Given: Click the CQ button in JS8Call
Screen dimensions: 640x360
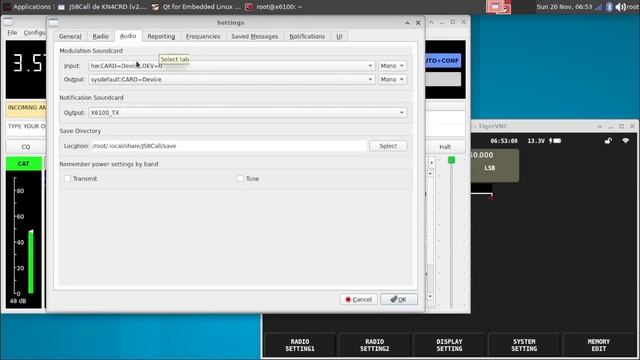Looking at the screenshot, I should tap(26, 147).
